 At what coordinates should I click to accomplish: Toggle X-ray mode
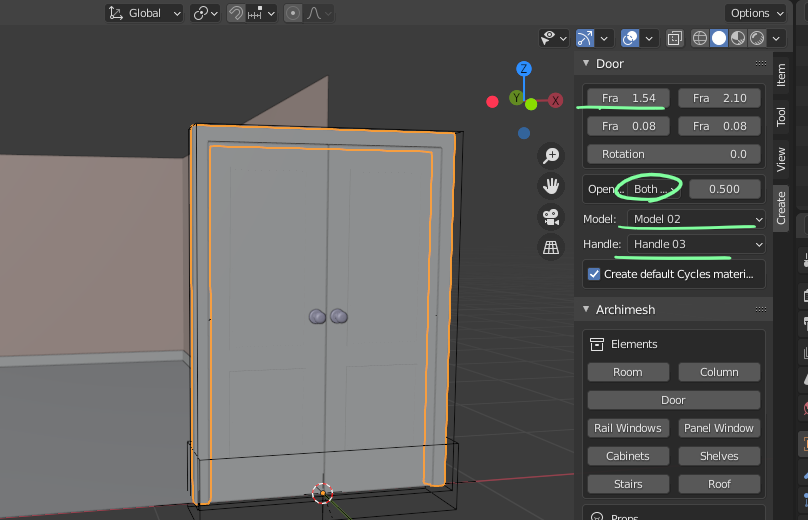pos(675,38)
